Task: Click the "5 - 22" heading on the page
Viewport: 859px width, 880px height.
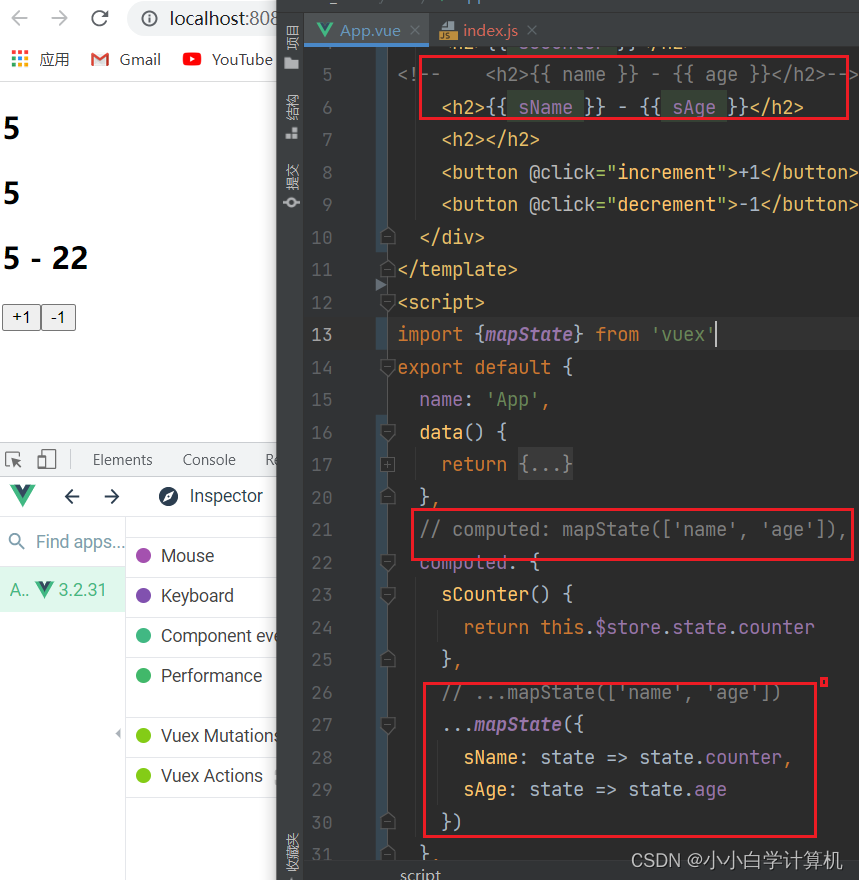Action: (46, 258)
